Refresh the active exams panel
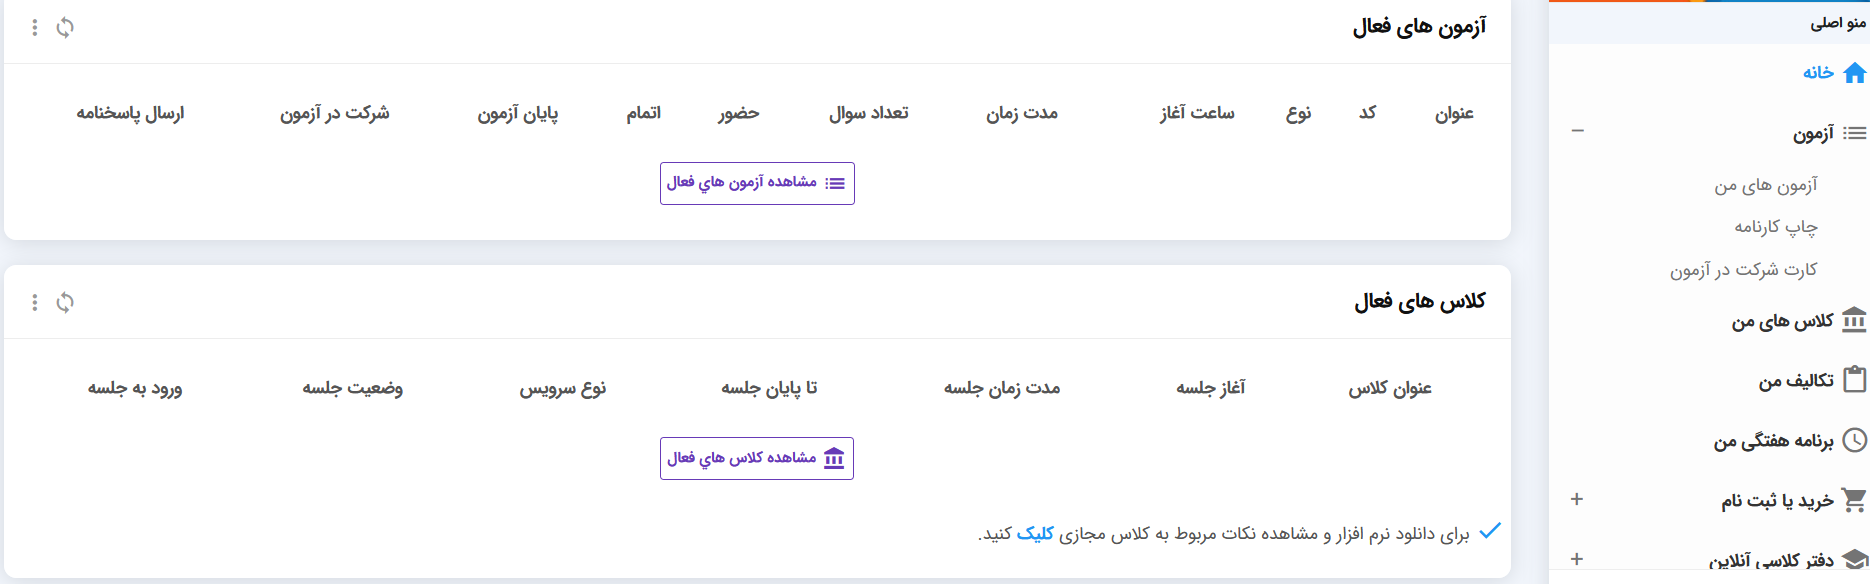1870x584 pixels. pyautogui.click(x=65, y=28)
